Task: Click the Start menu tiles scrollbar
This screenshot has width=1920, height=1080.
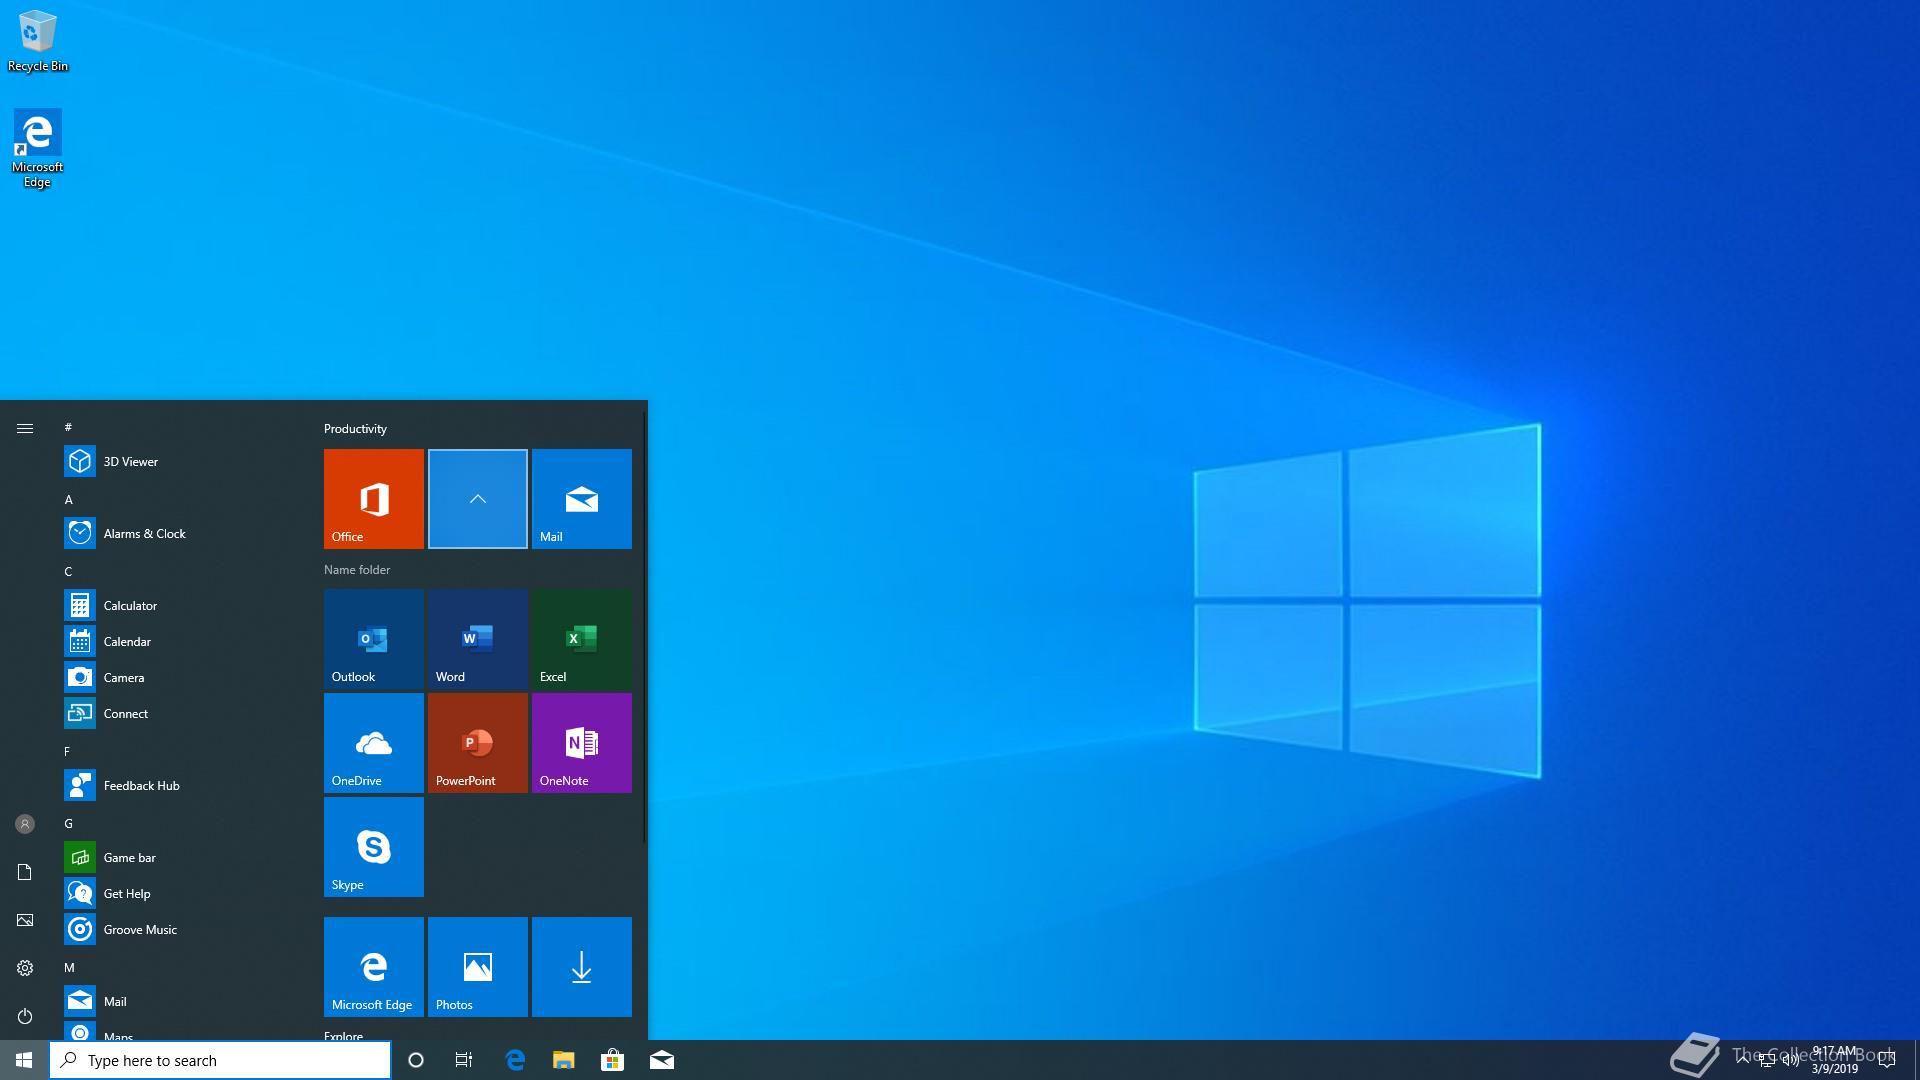Action: [645, 625]
